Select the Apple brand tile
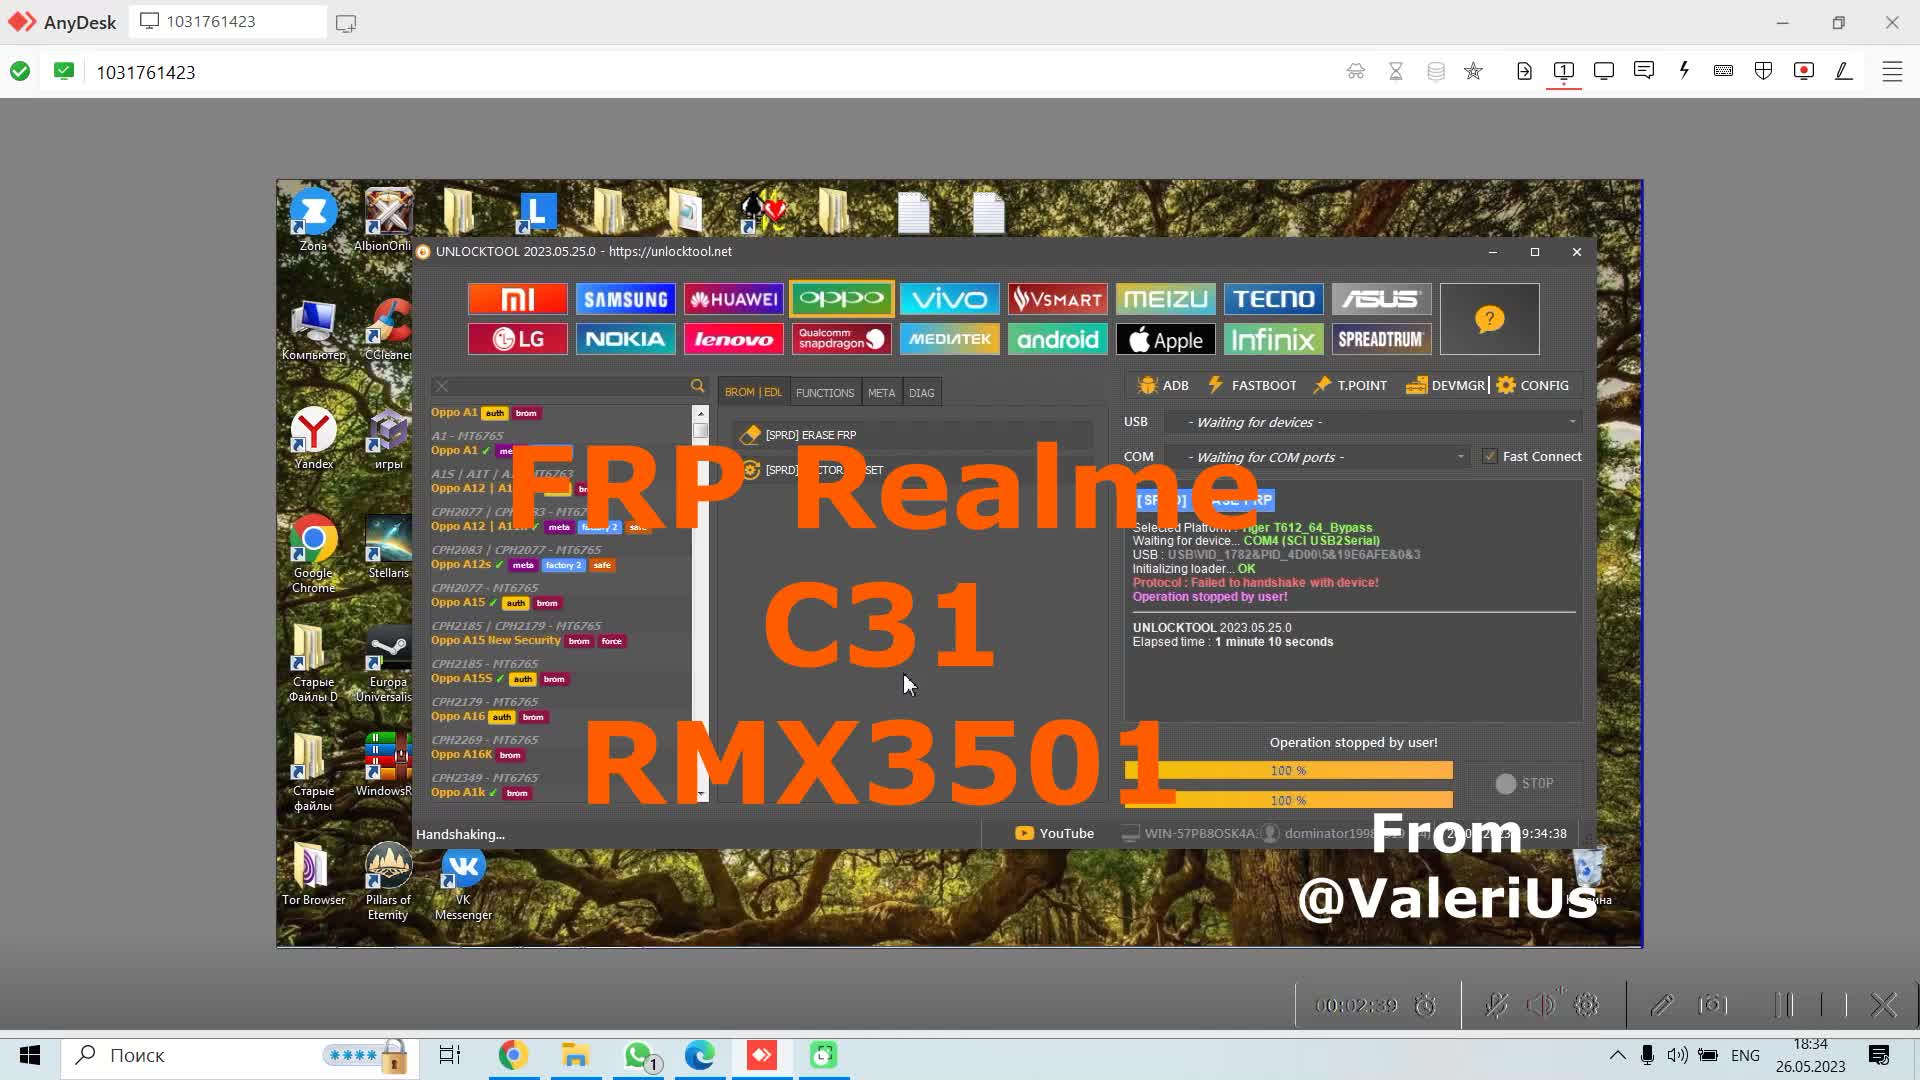 (x=1165, y=339)
